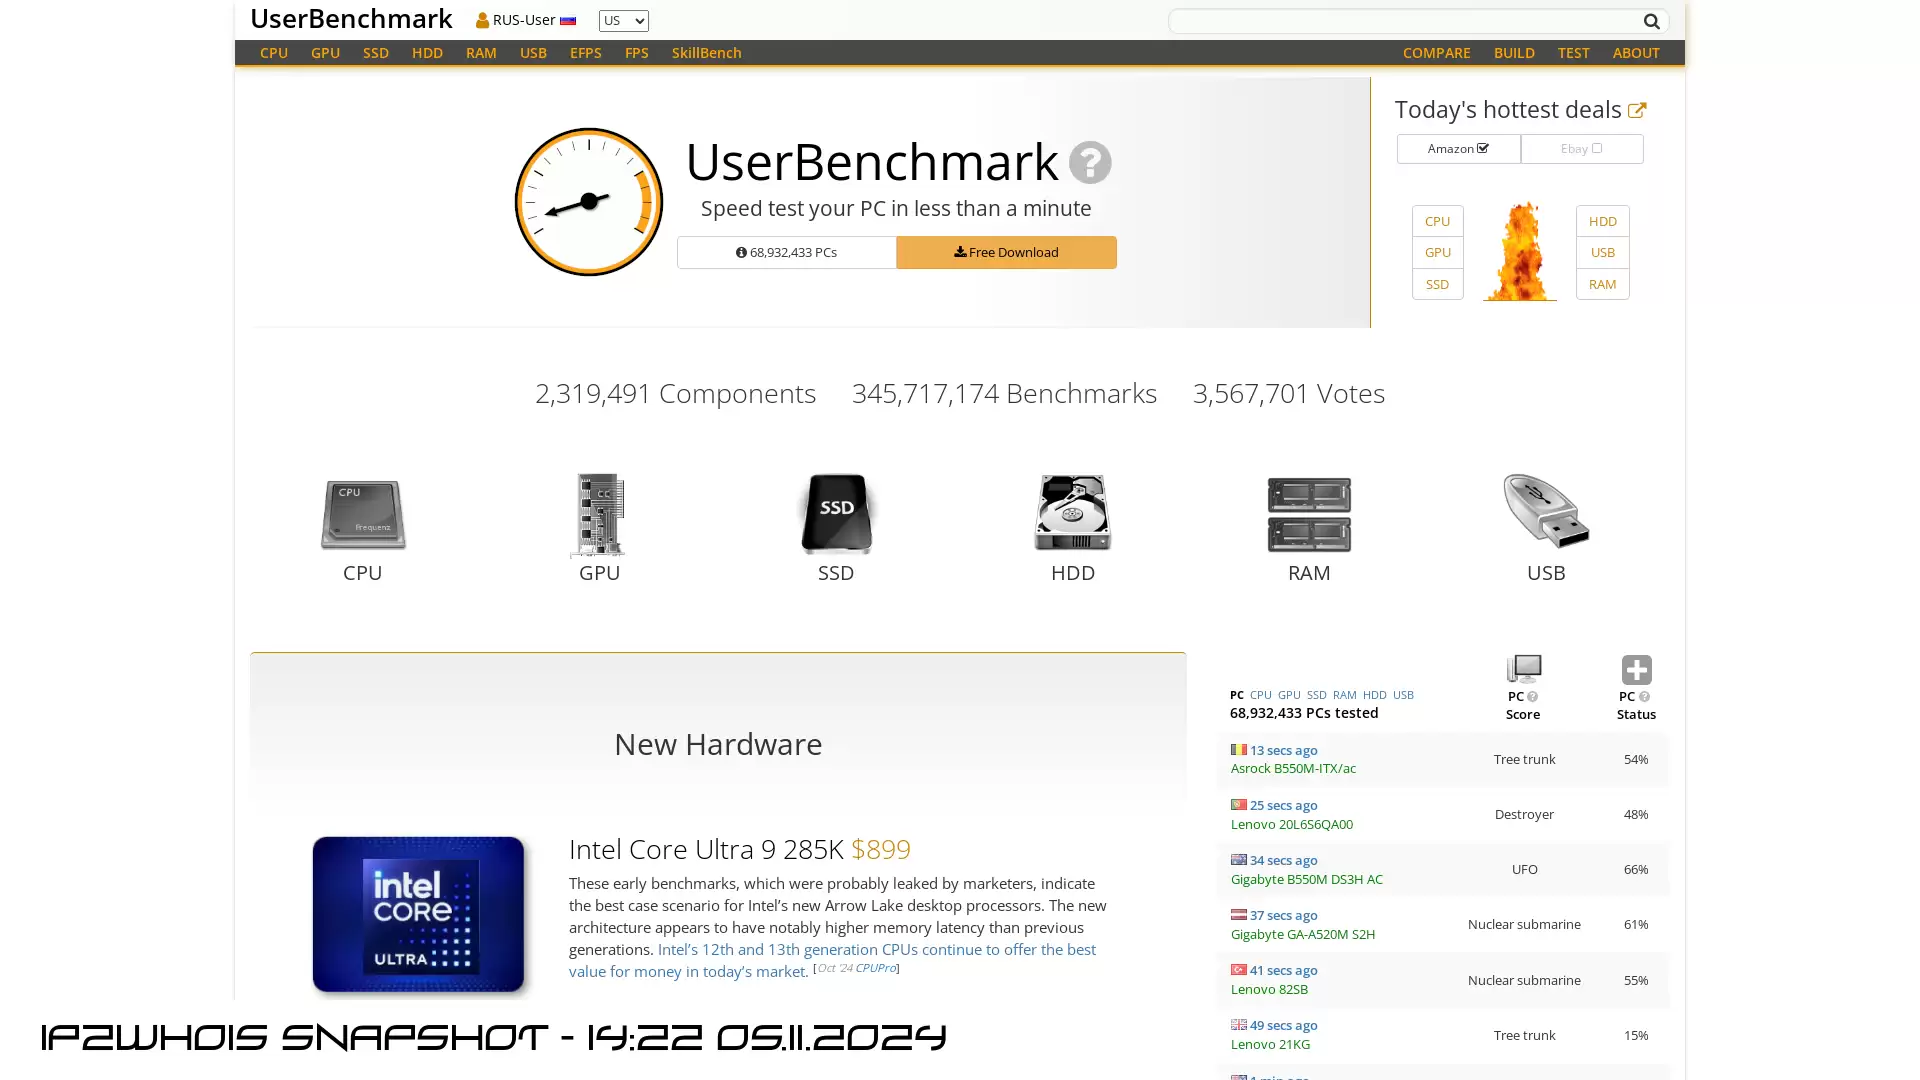Open Lenovo 20L6S6QA00 result
Image resolution: width=1920 pixels, height=1080 pixels.
(1291, 825)
